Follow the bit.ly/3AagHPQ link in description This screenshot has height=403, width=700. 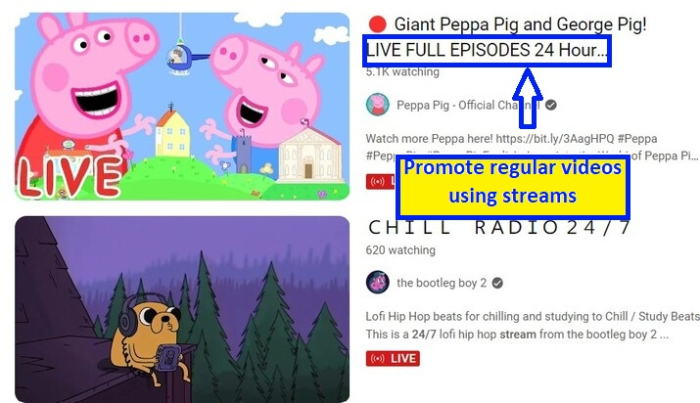click(x=555, y=139)
